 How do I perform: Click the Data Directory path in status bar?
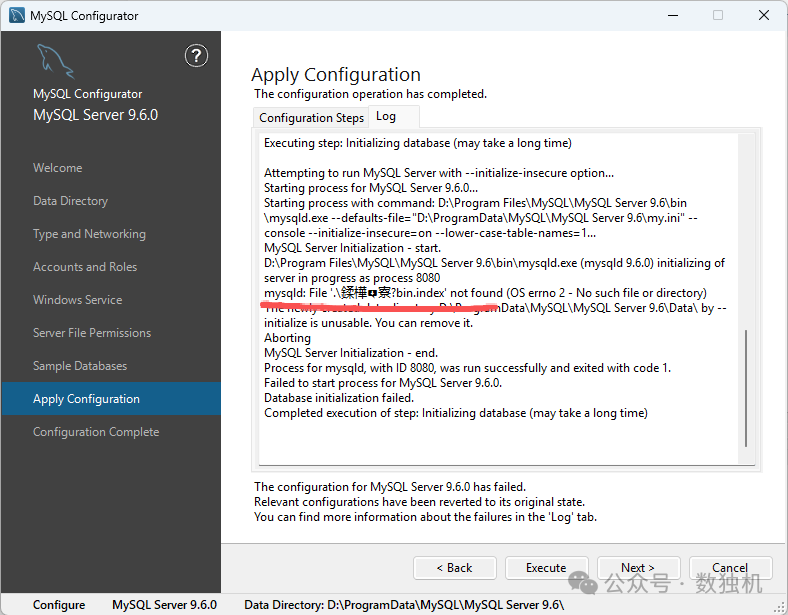pyautogui.click(x=404, y=605)
